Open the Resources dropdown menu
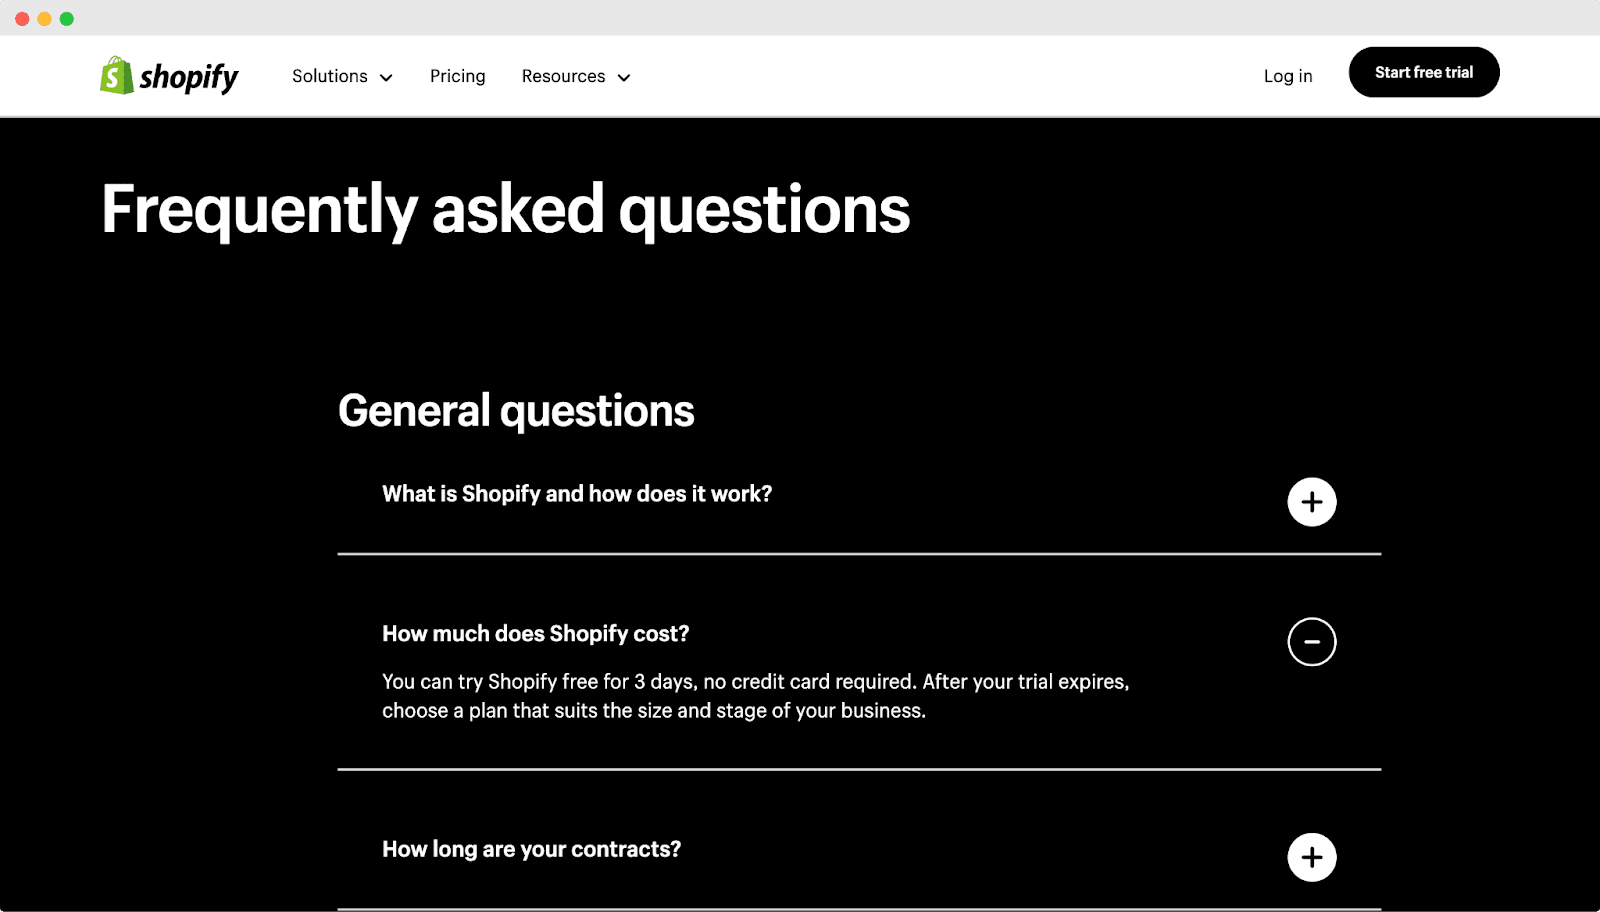This screenshot has height=912, width=1600. (575, 76)
